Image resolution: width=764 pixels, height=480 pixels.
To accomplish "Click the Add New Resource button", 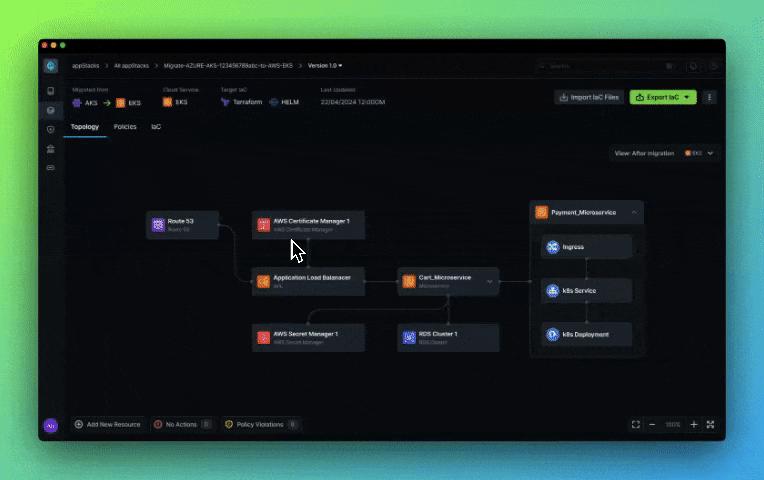I will tap(107, 425).
